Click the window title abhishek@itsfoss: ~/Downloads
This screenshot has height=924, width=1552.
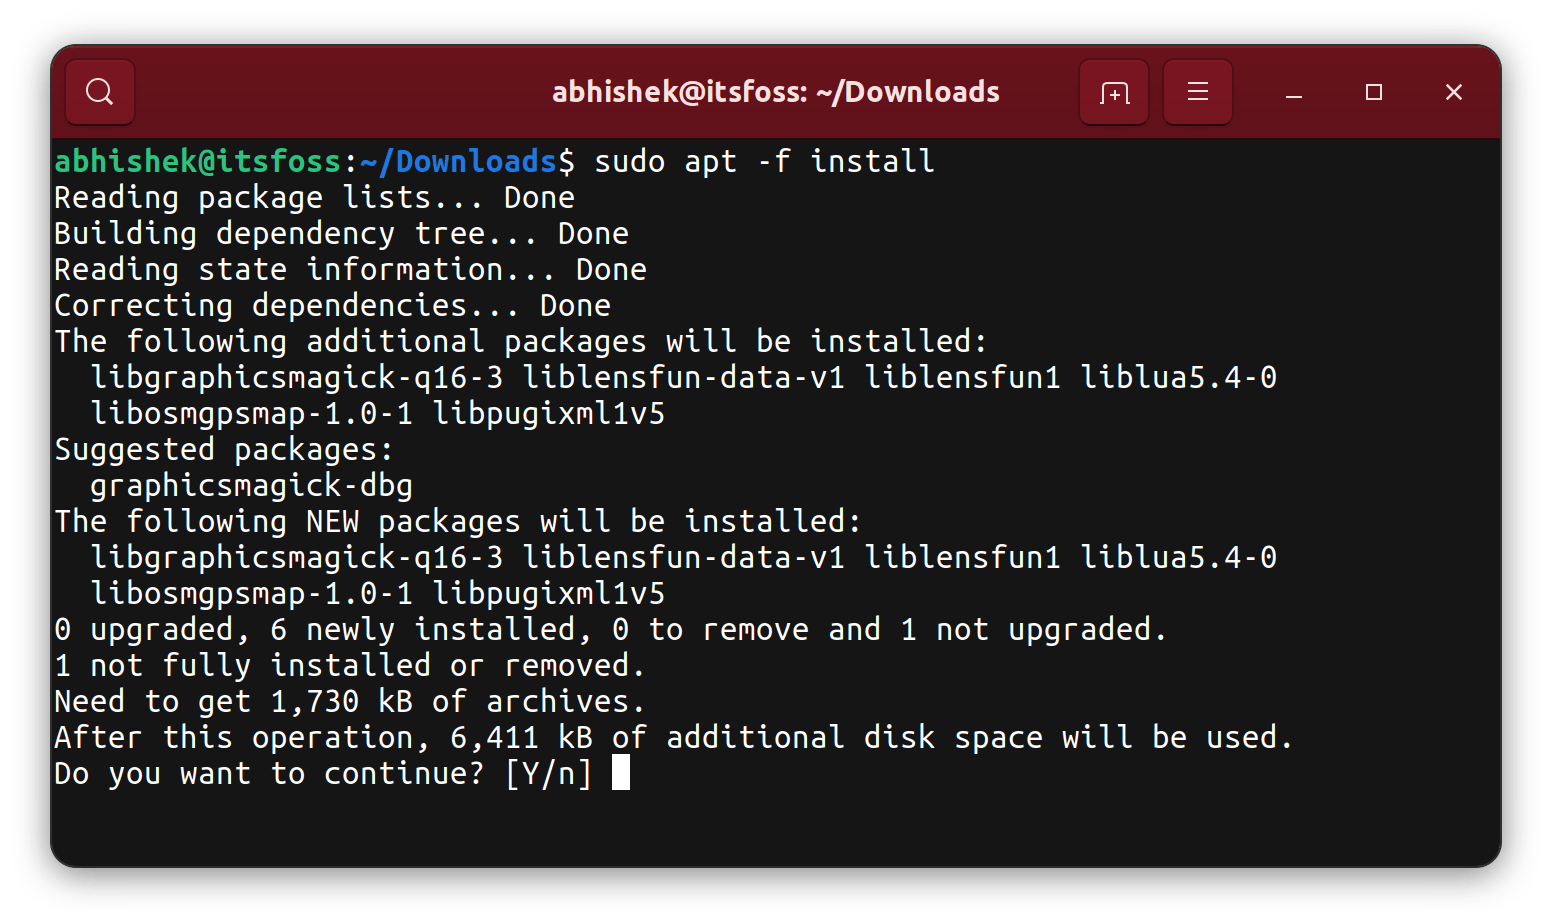coord(776,91)
